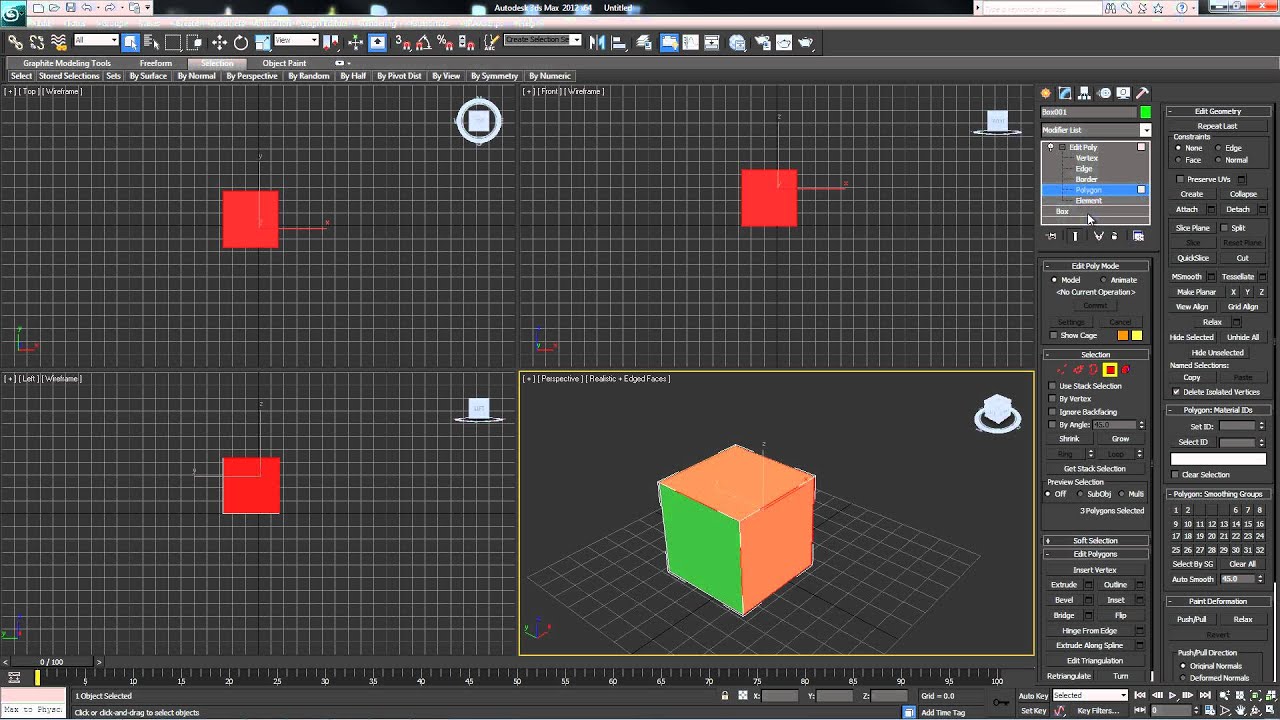Click the Extrude button

tap(1064, 585)
